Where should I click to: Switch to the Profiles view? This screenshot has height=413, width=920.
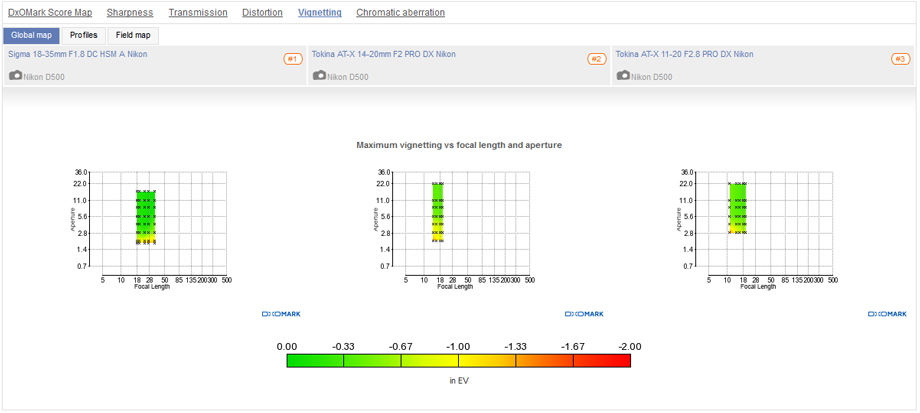point(83,35)
